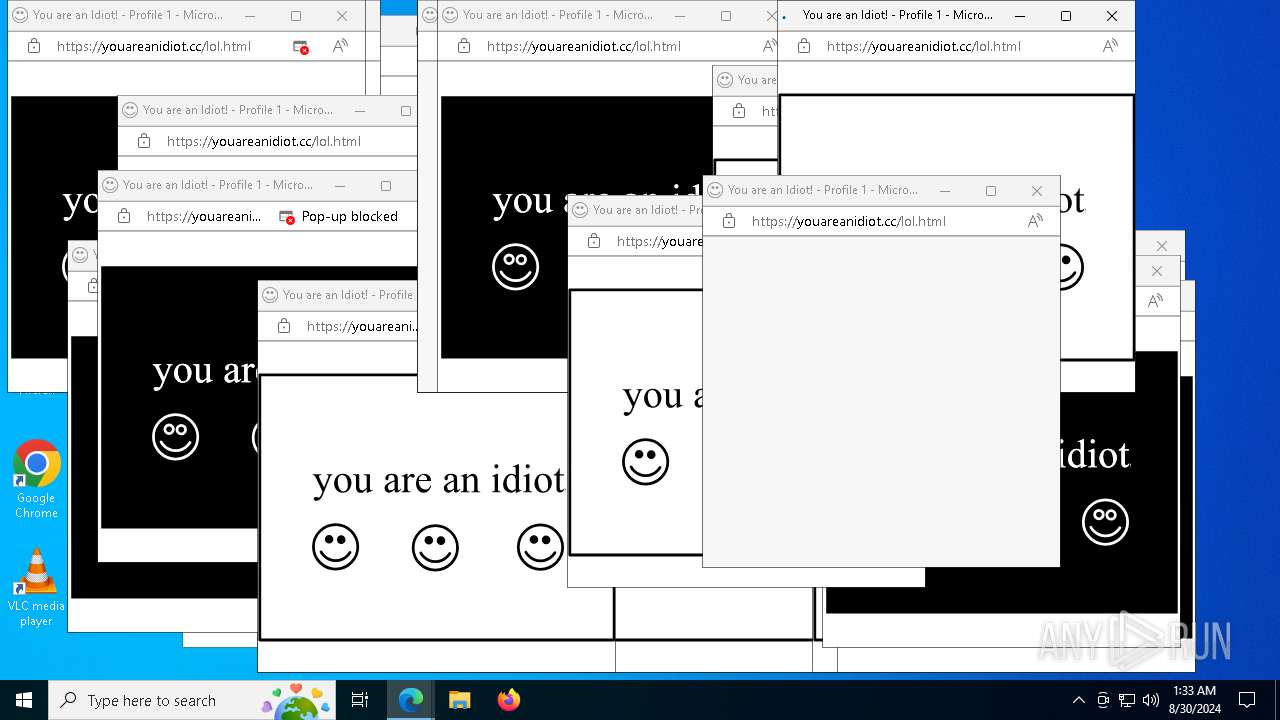Click the read aloud icon in the blank front window

click(x=1035, y=221)
